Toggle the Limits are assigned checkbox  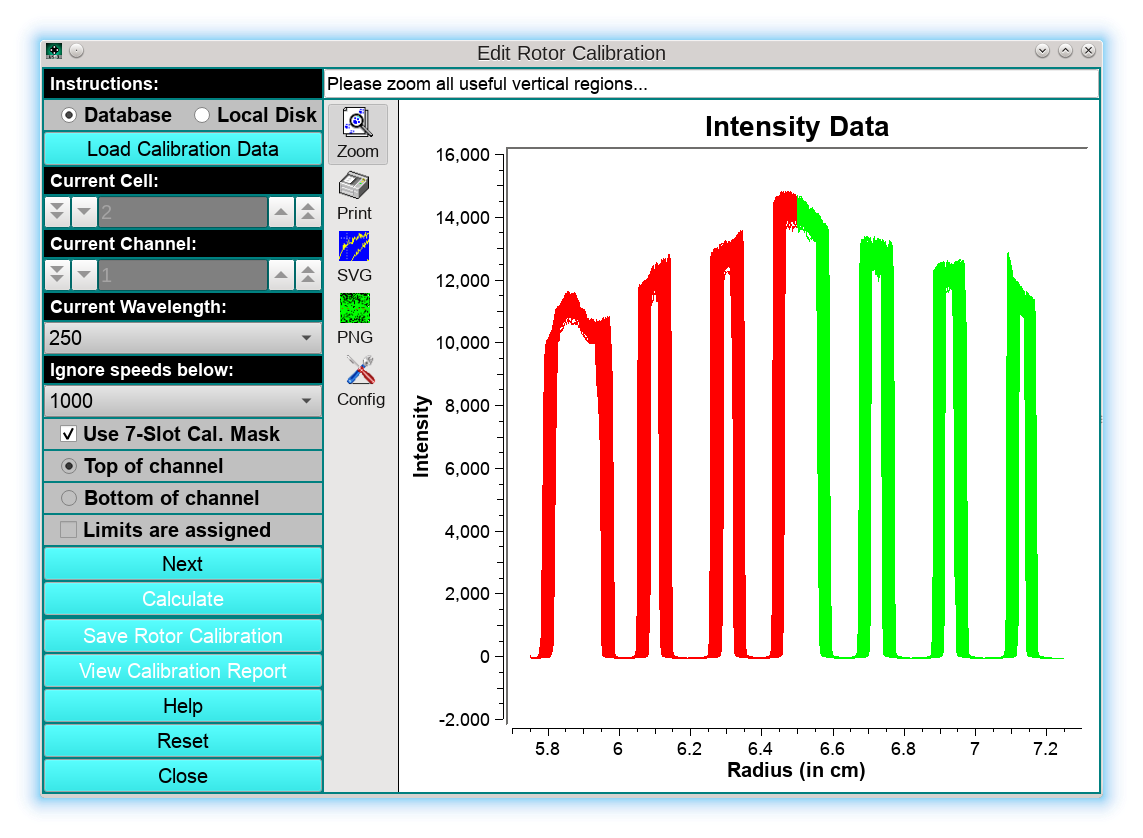pos(69,530)
